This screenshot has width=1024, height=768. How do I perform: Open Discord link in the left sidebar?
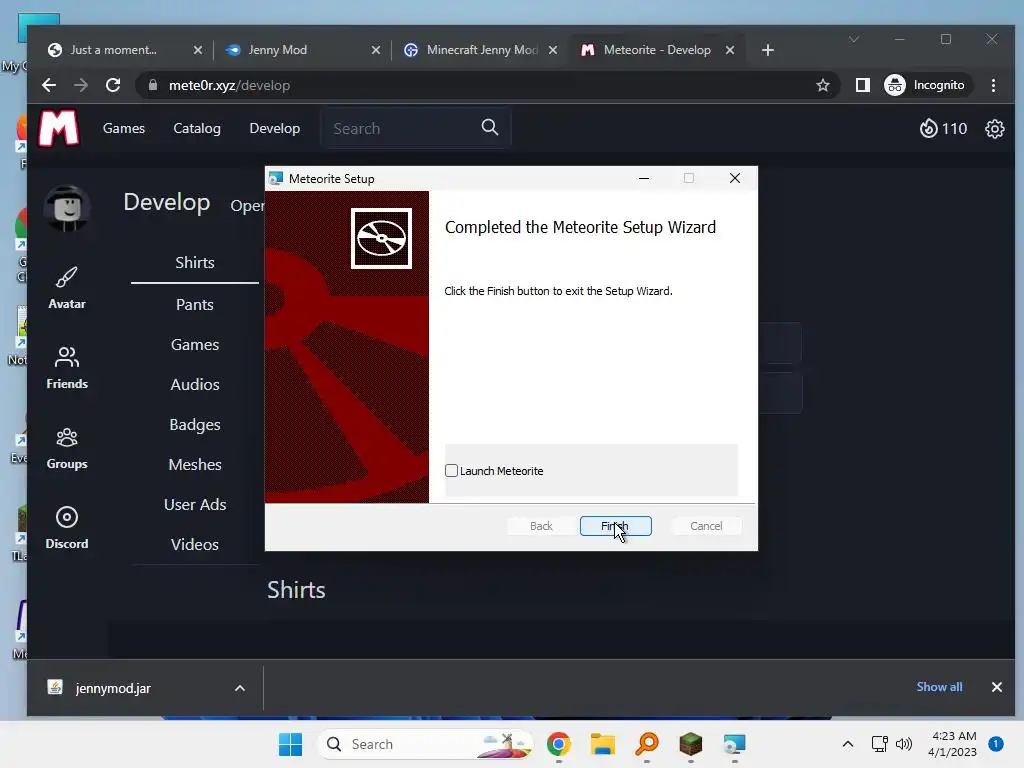(67, 528)
